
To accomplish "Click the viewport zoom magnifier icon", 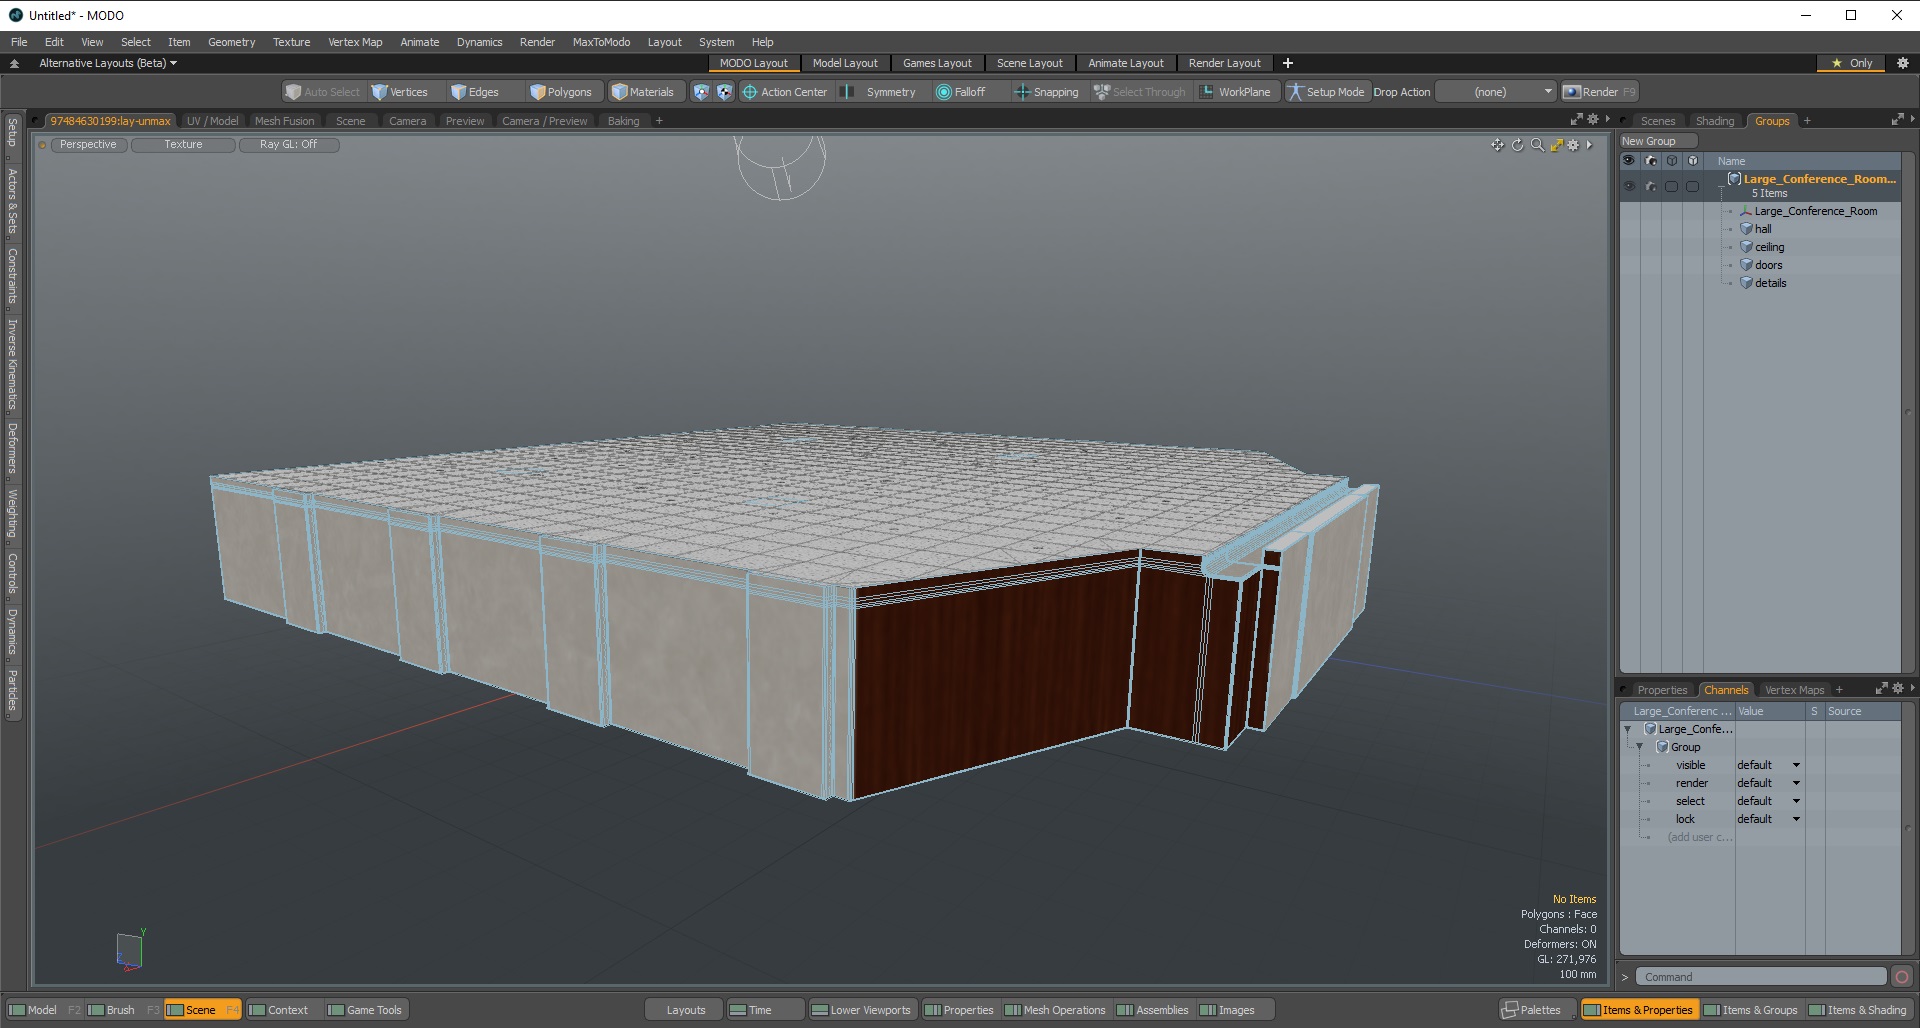I will (x=1537, y=145).
